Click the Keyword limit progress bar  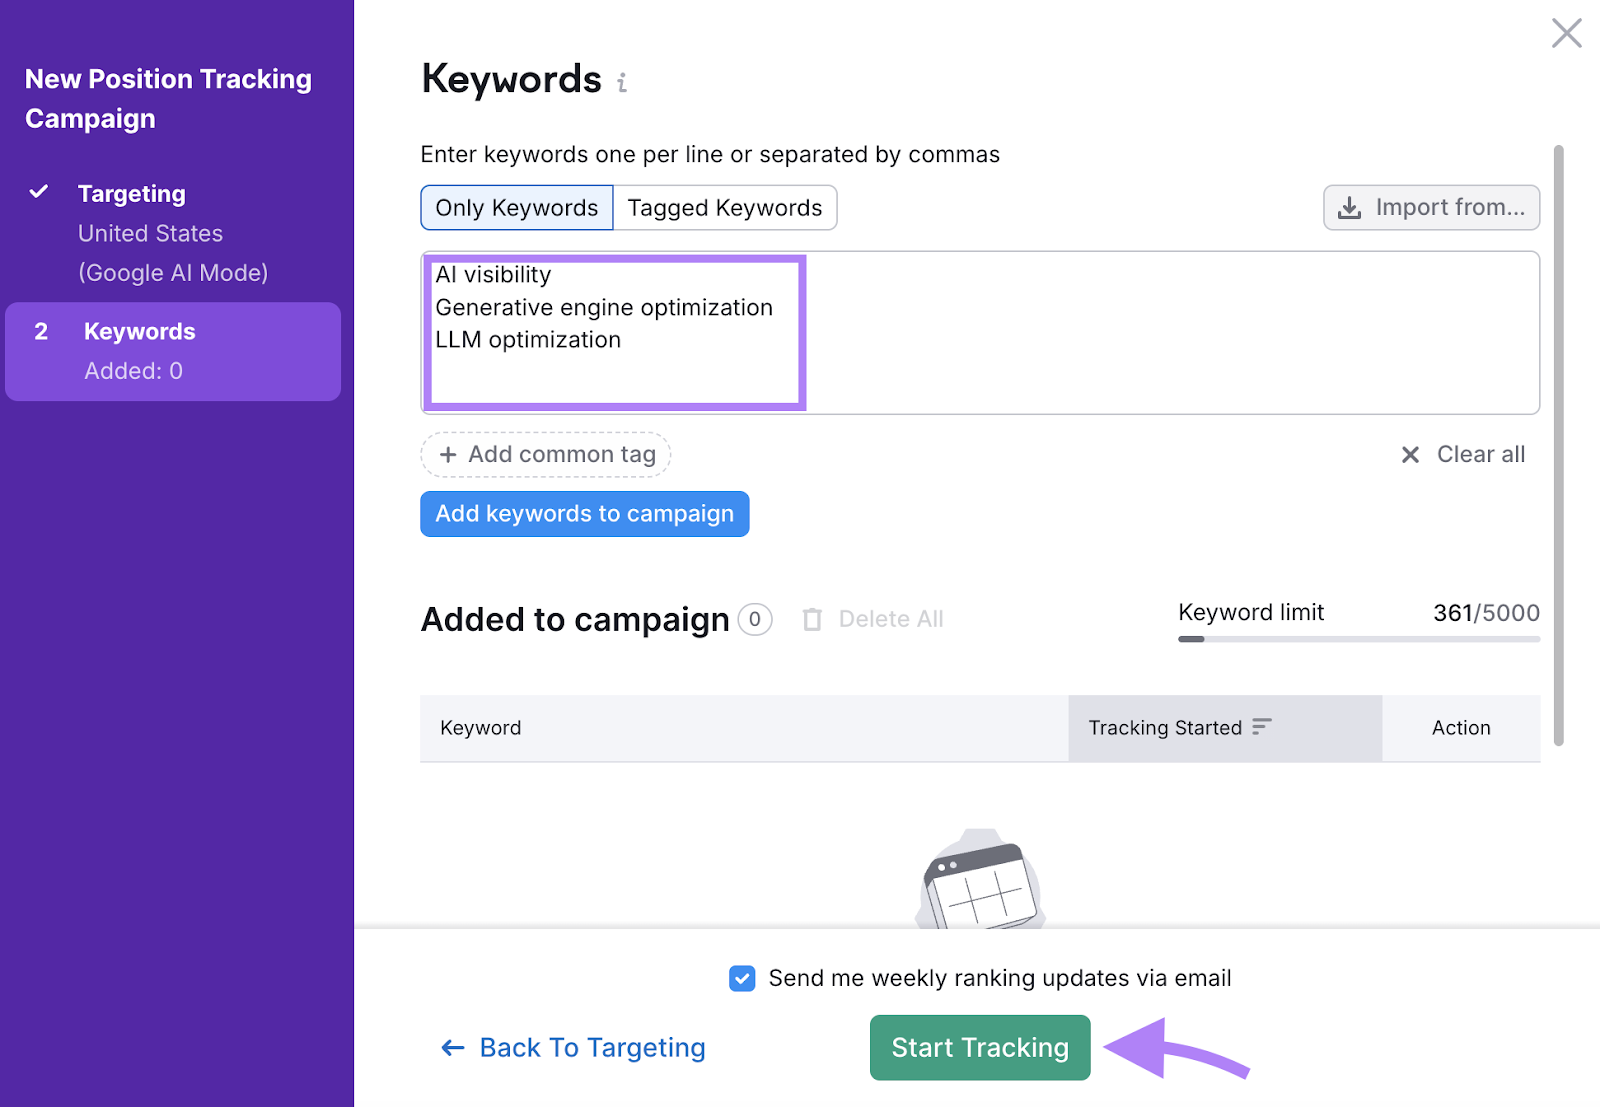[x=1358, y=639]
